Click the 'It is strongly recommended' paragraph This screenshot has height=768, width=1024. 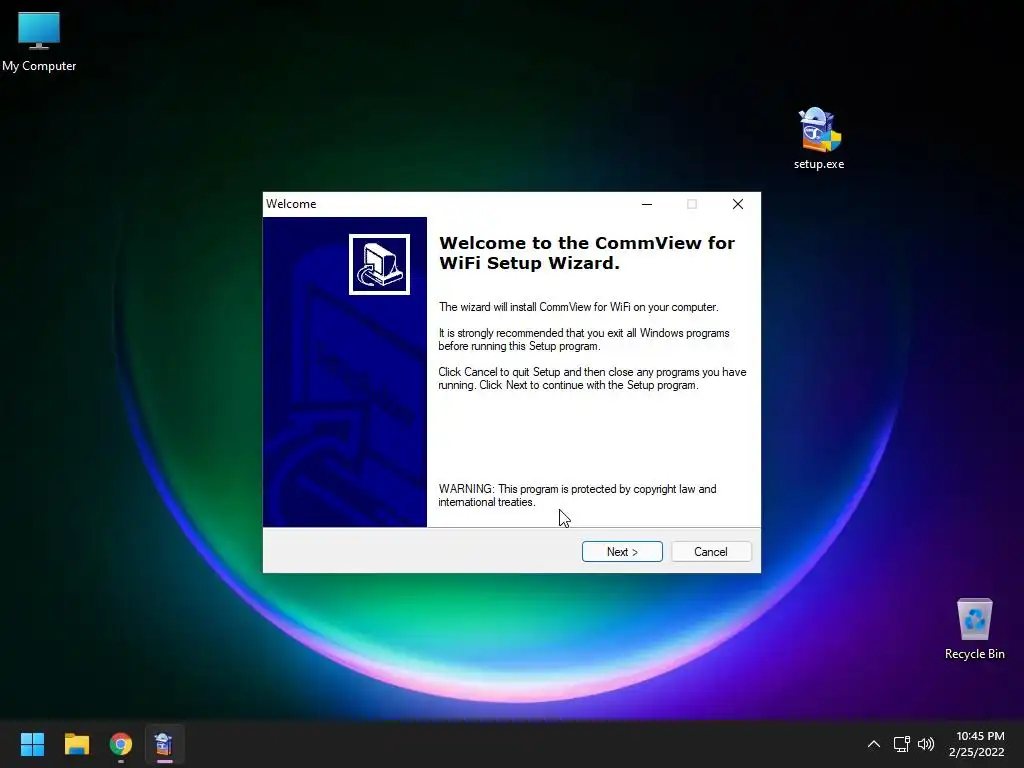(584, 340)
